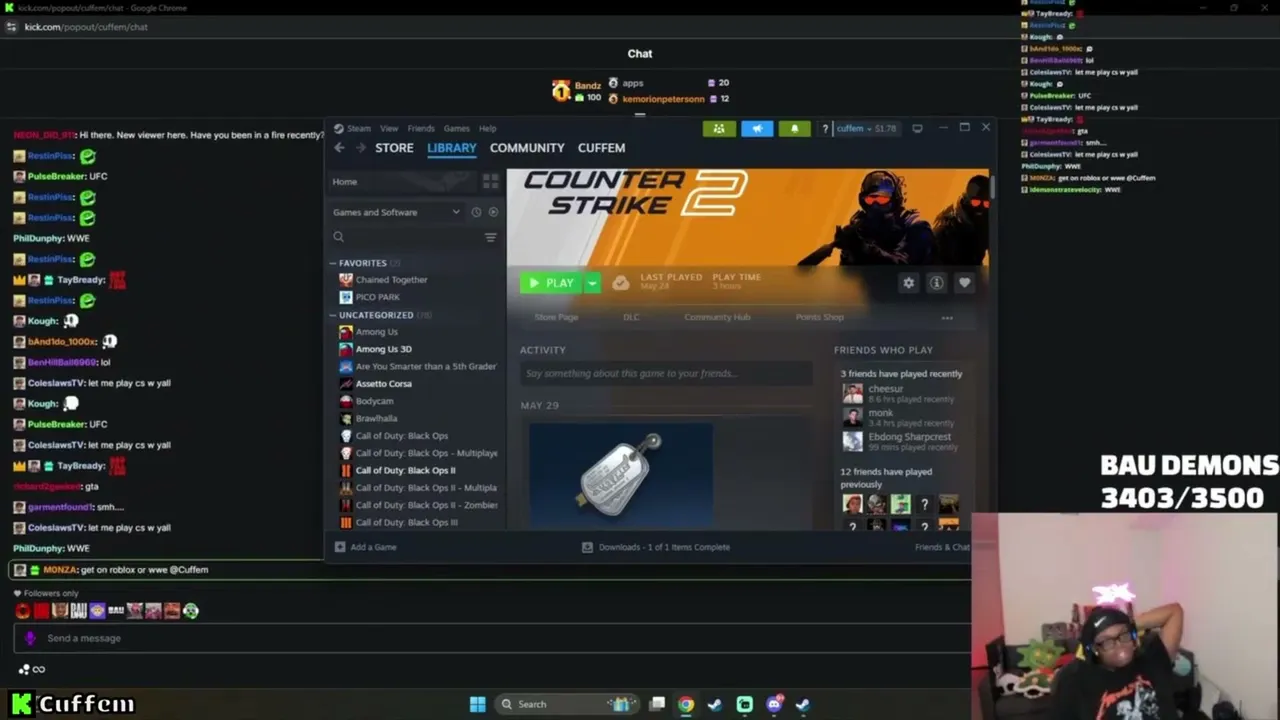The image size is (1280, 720).
Task: Click the activity status input box
Action: [666, 373]
